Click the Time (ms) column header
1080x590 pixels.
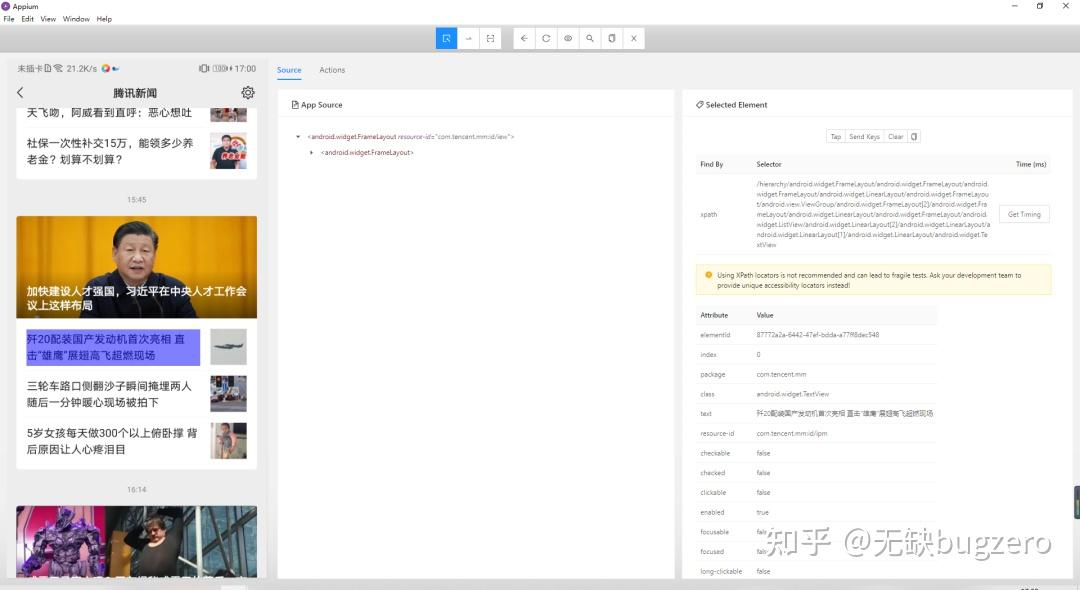pos(1030,164)
